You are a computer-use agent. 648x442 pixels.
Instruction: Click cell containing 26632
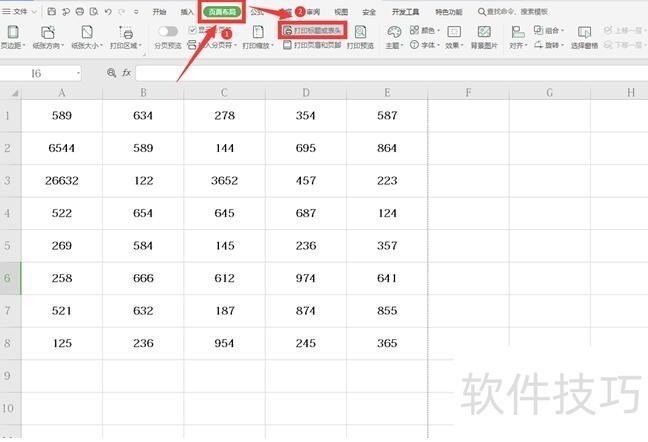(62, 181)
